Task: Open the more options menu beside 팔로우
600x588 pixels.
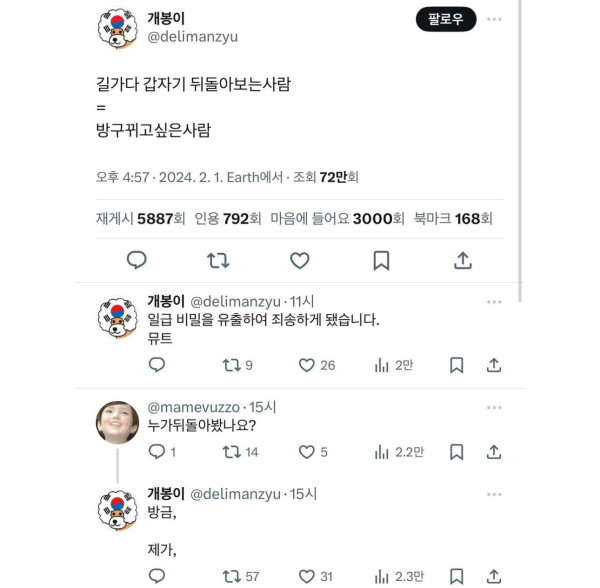Action: pyautogui.click(x=494, y=19)
